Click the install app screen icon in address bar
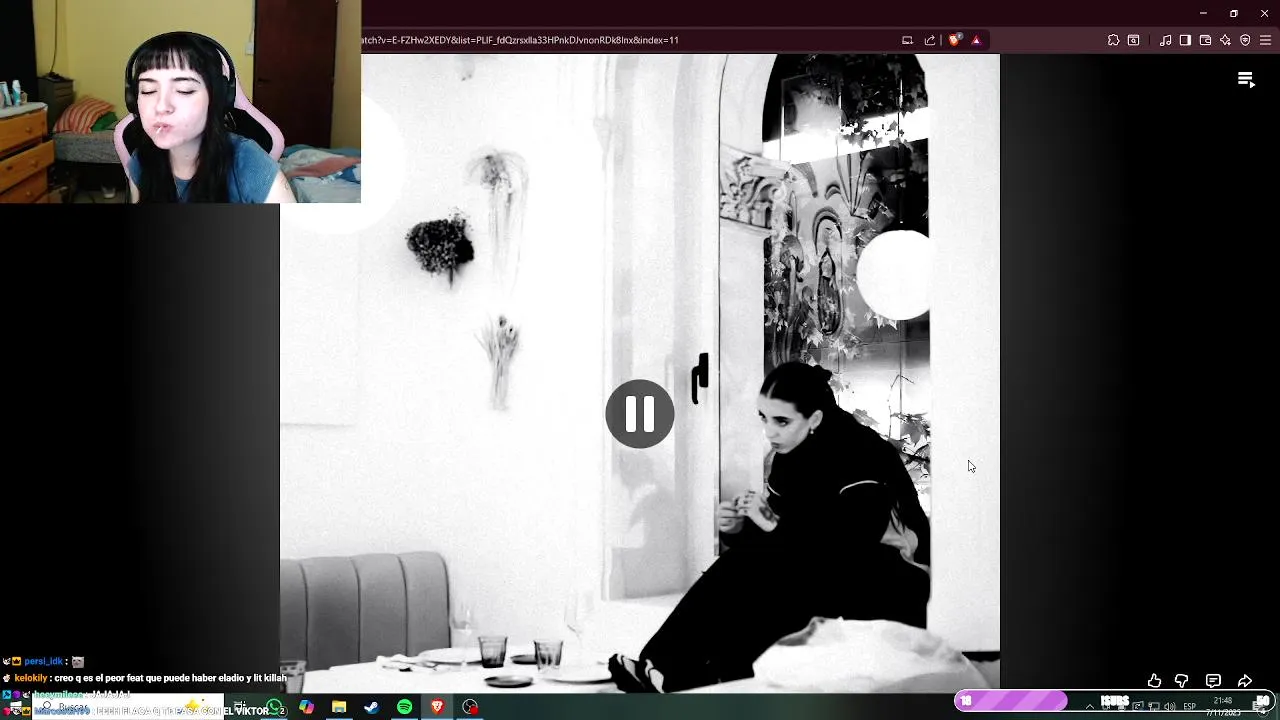This screenshot has width=1280, height=720. [x=907, y=40]
